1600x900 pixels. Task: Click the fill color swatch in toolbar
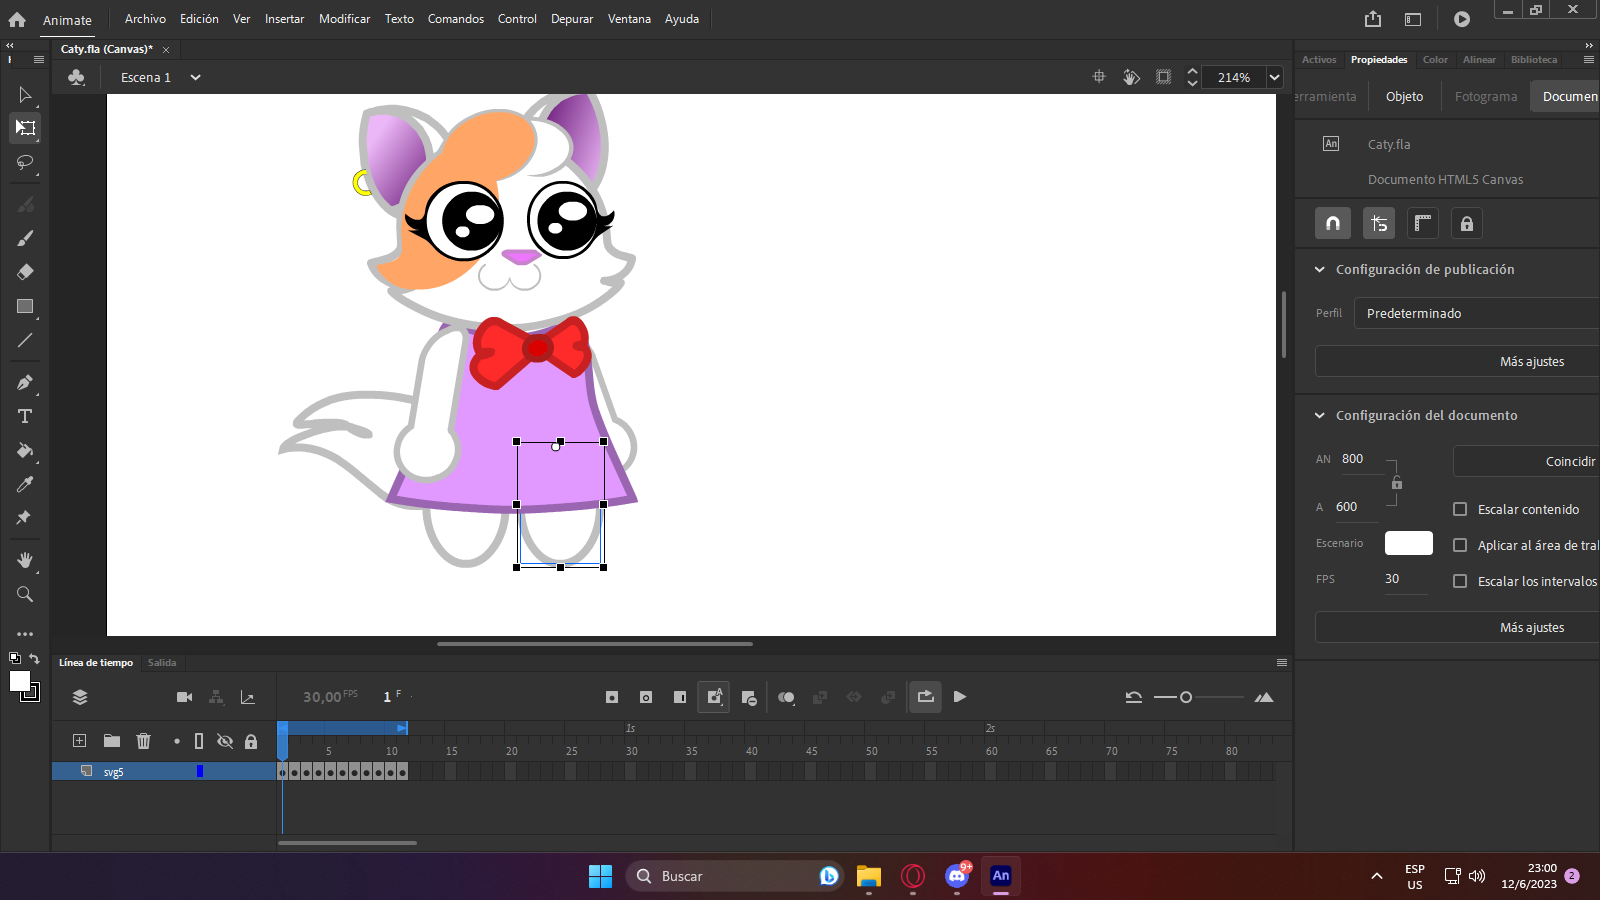click(19, 681)
